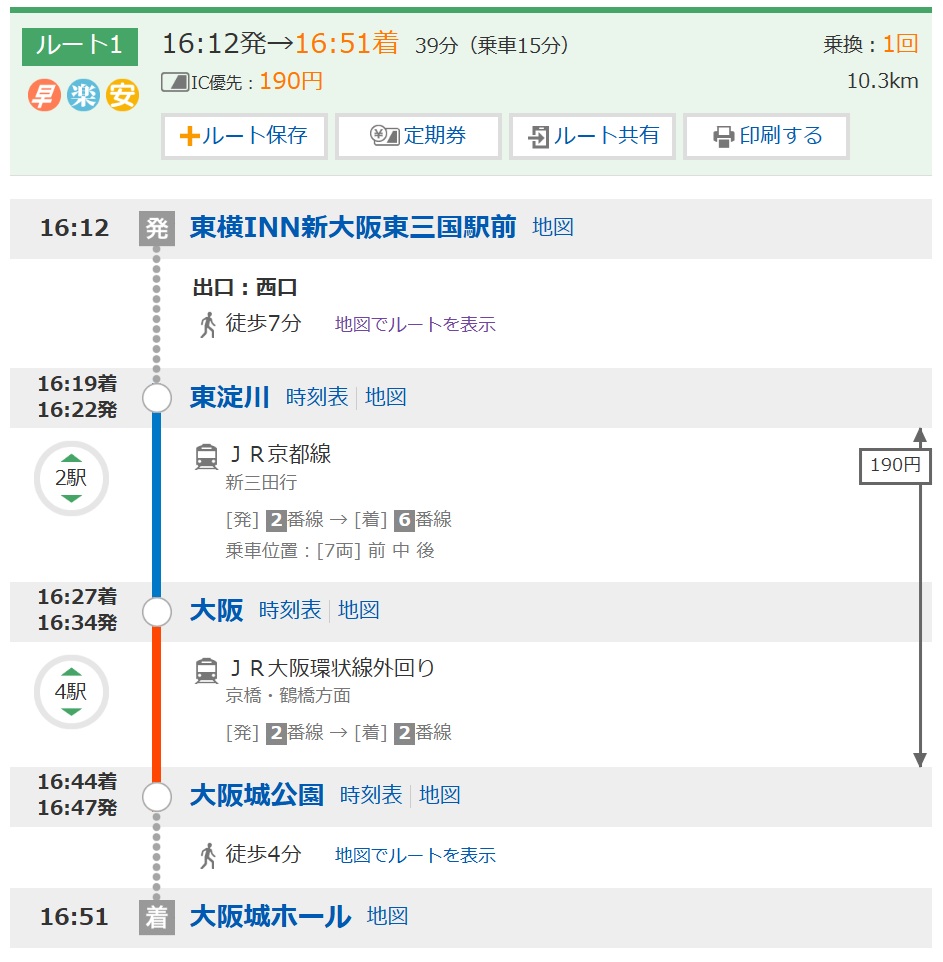Open 地図 for 東淀川 station
The width and height of the screenshot is (943, 962).
(385, 397)
